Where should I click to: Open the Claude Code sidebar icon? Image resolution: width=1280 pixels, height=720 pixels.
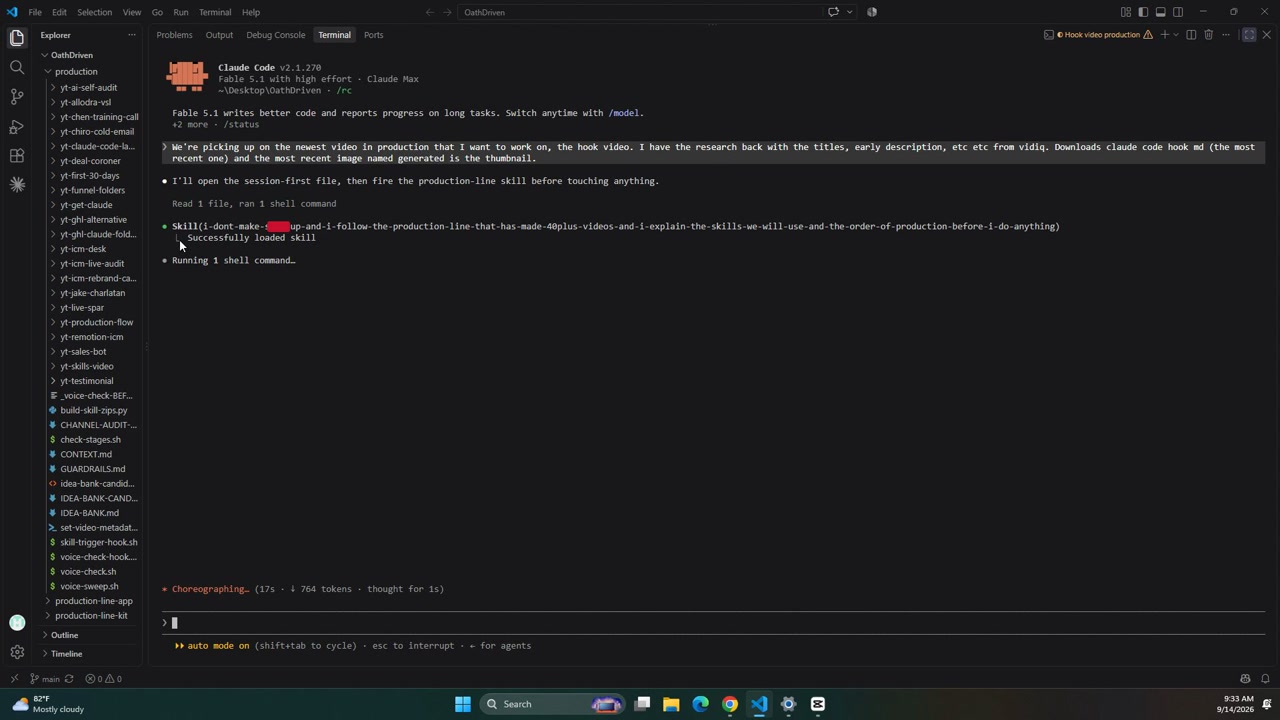[x=17, y=185]
